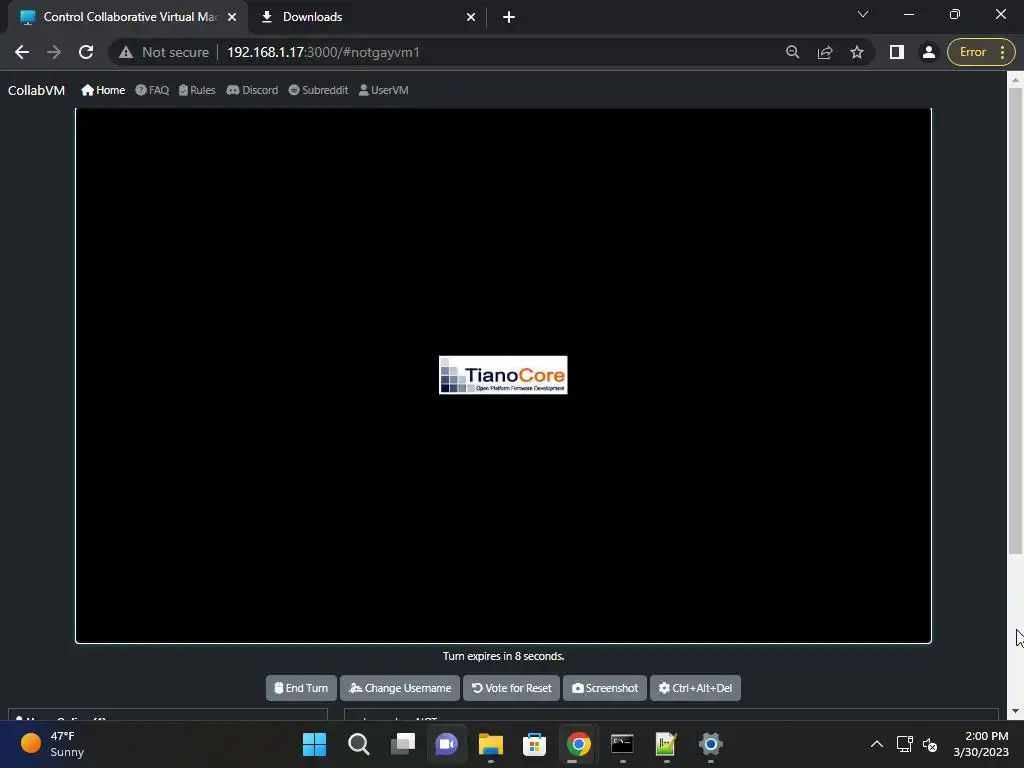Go to the Home nav link

tap(103, 90)
